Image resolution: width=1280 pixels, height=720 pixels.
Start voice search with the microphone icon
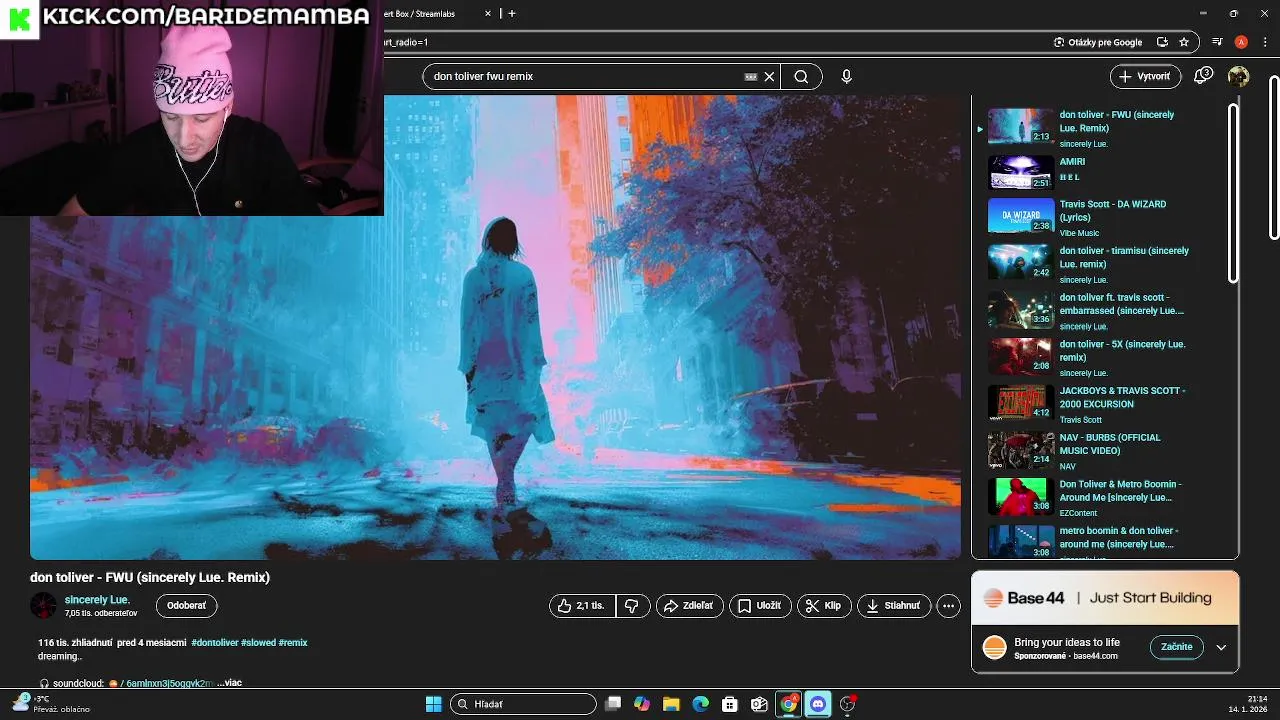(x=846, y=76)
